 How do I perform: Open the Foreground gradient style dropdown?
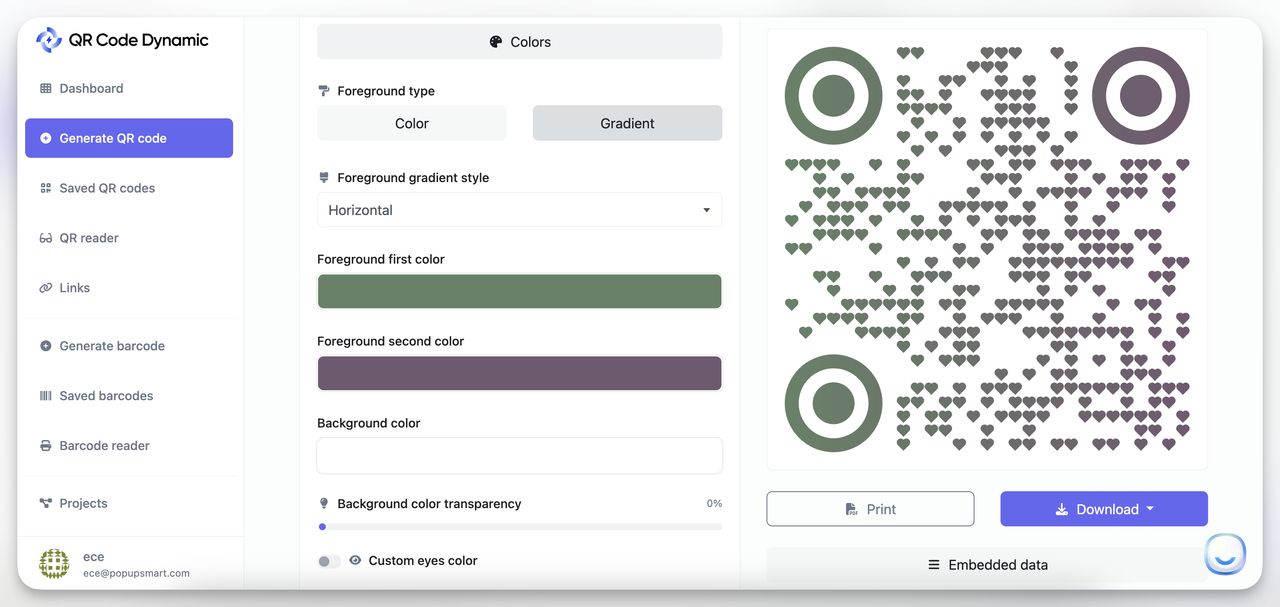point(519,210)
